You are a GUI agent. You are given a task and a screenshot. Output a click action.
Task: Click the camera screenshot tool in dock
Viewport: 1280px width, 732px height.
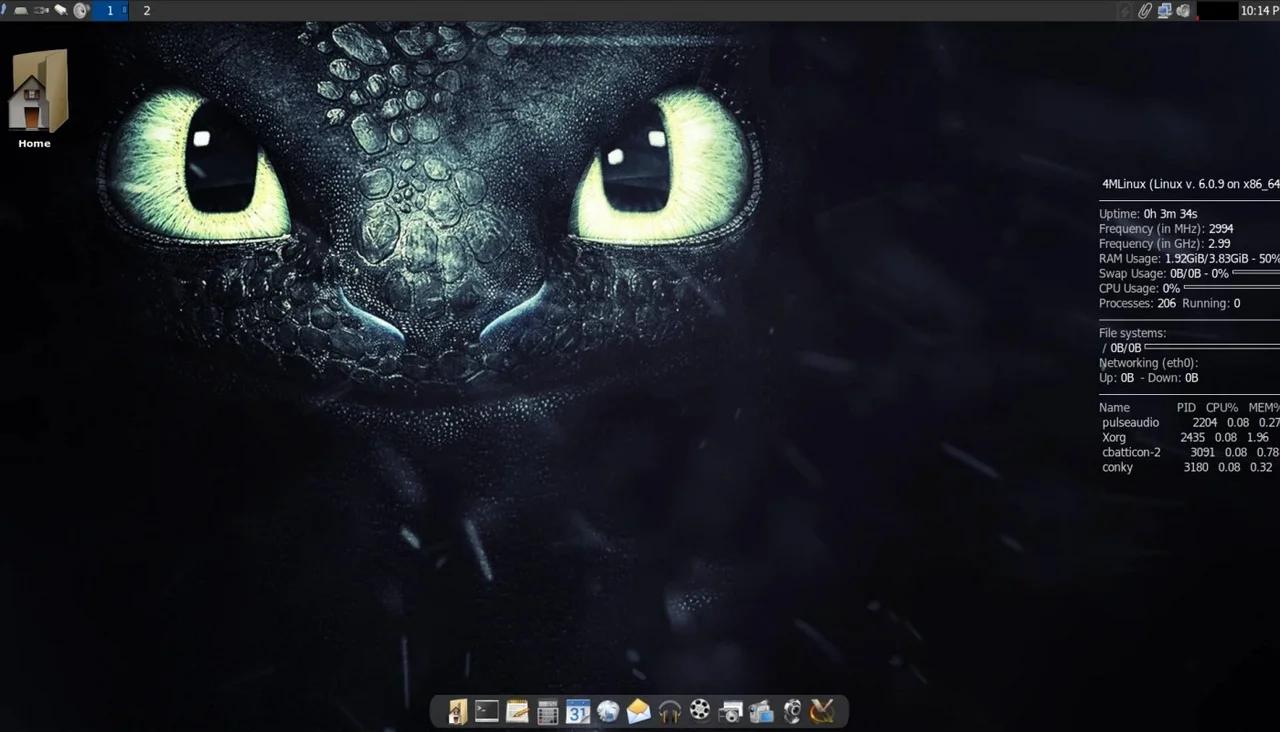(731, 712)
